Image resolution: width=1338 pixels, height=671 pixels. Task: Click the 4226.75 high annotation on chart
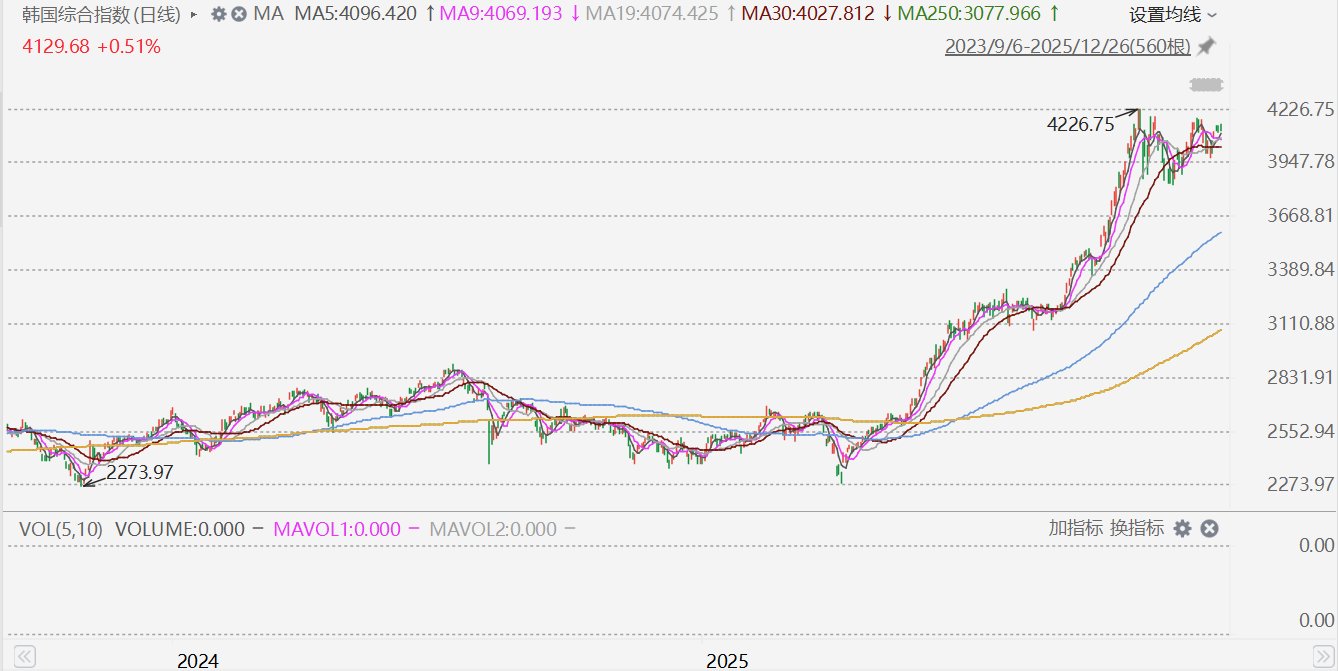pos(1080,125)
